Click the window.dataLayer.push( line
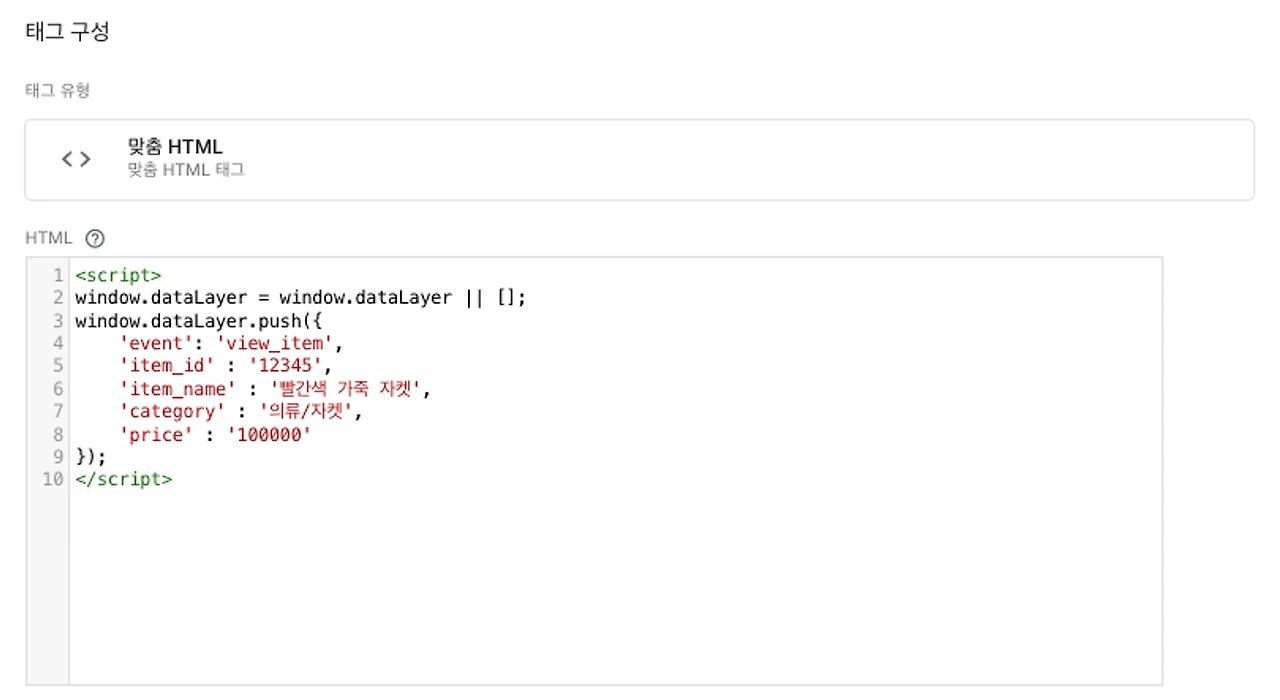This screenshot has height=700, width=1280. pos(200,321)
